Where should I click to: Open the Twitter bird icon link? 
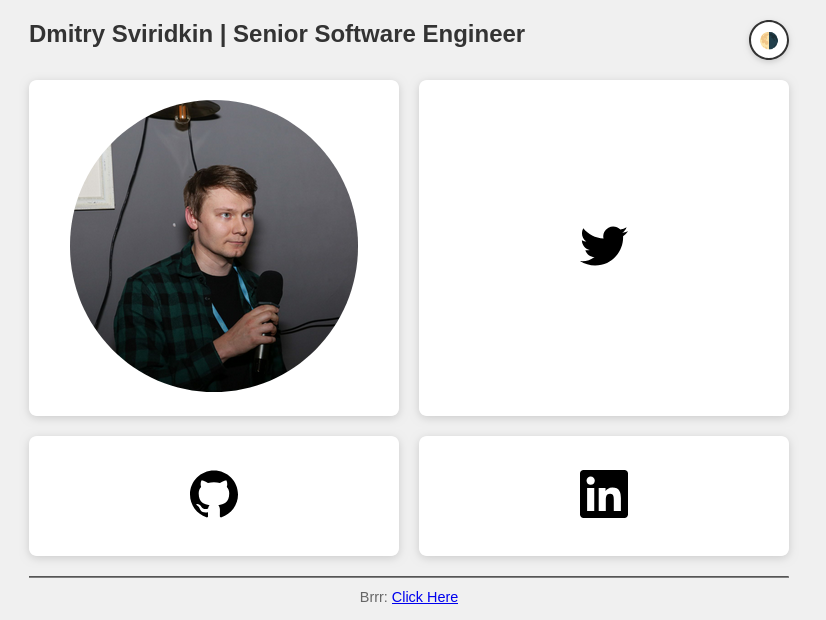pyautogui.click(x=603, y=246)
